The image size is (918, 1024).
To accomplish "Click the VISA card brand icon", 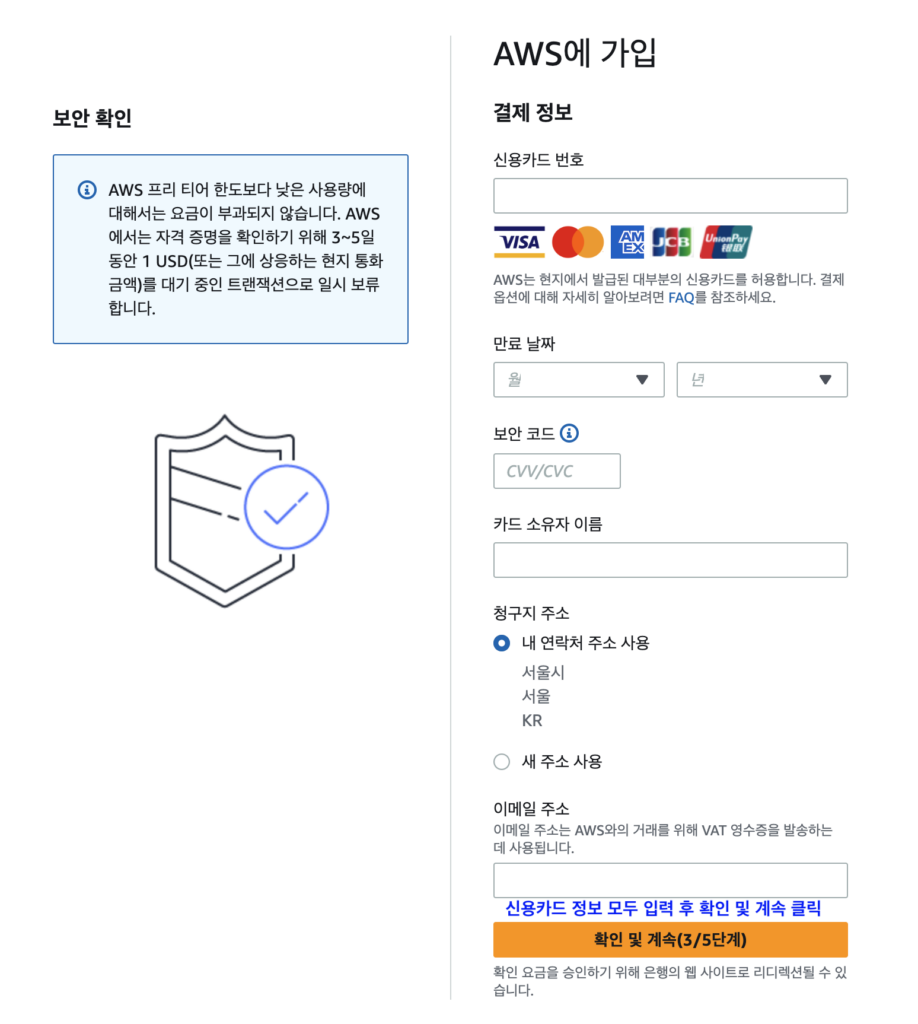I will (518, 242).
